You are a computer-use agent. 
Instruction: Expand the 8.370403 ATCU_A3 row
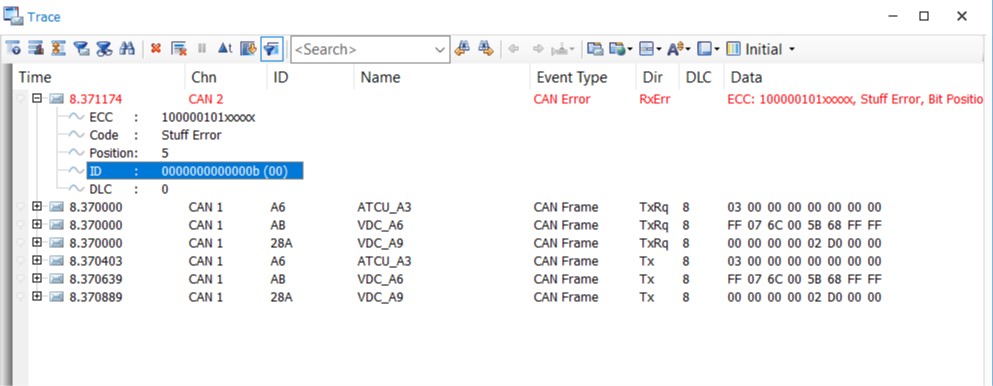click(37, 261)
